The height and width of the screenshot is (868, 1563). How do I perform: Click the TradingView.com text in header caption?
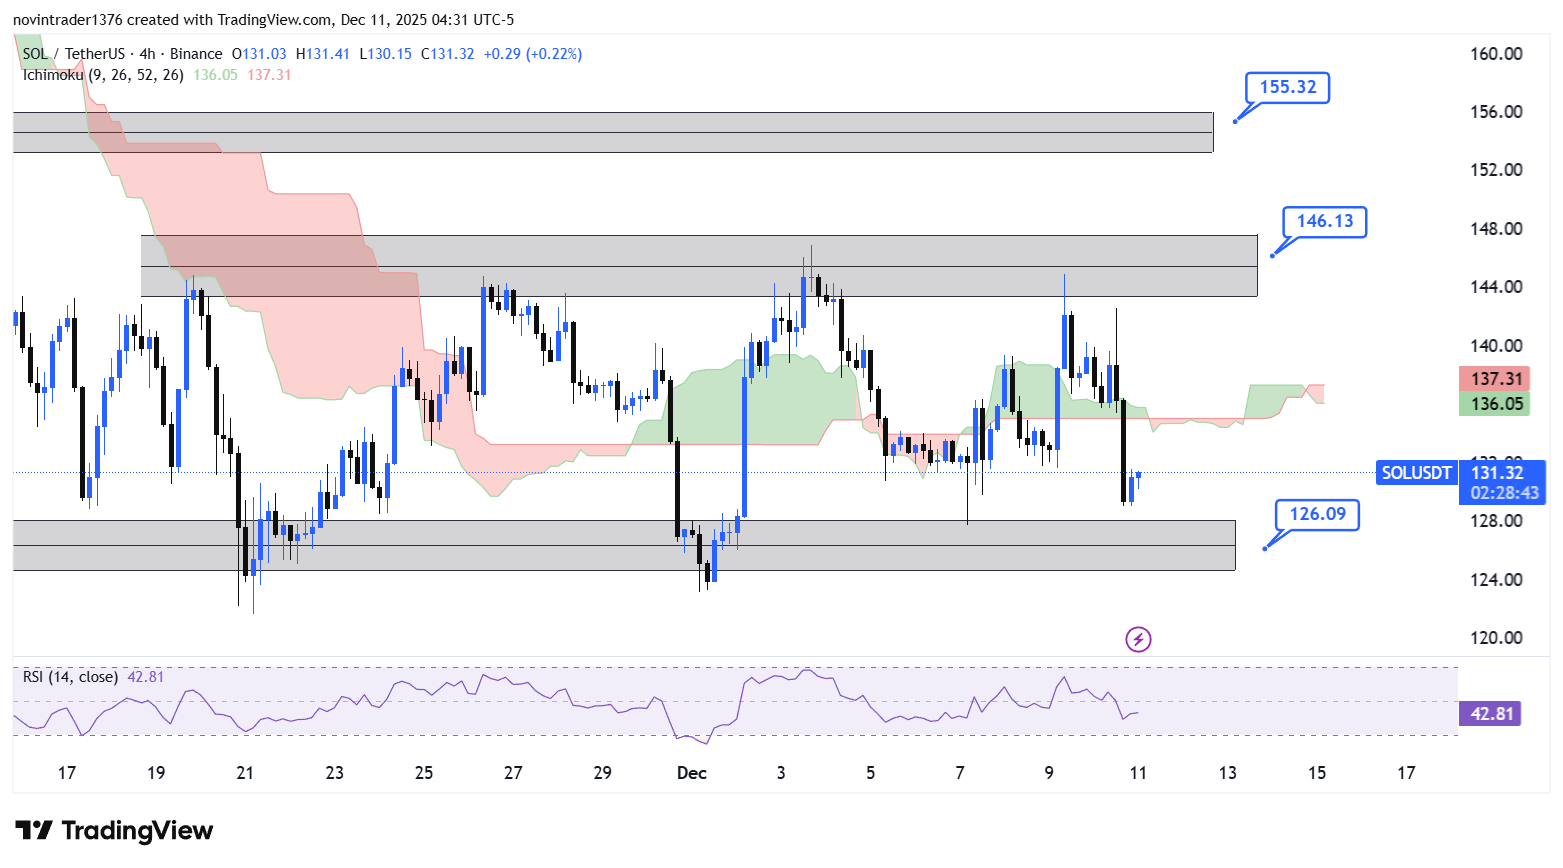pos(275,20)
